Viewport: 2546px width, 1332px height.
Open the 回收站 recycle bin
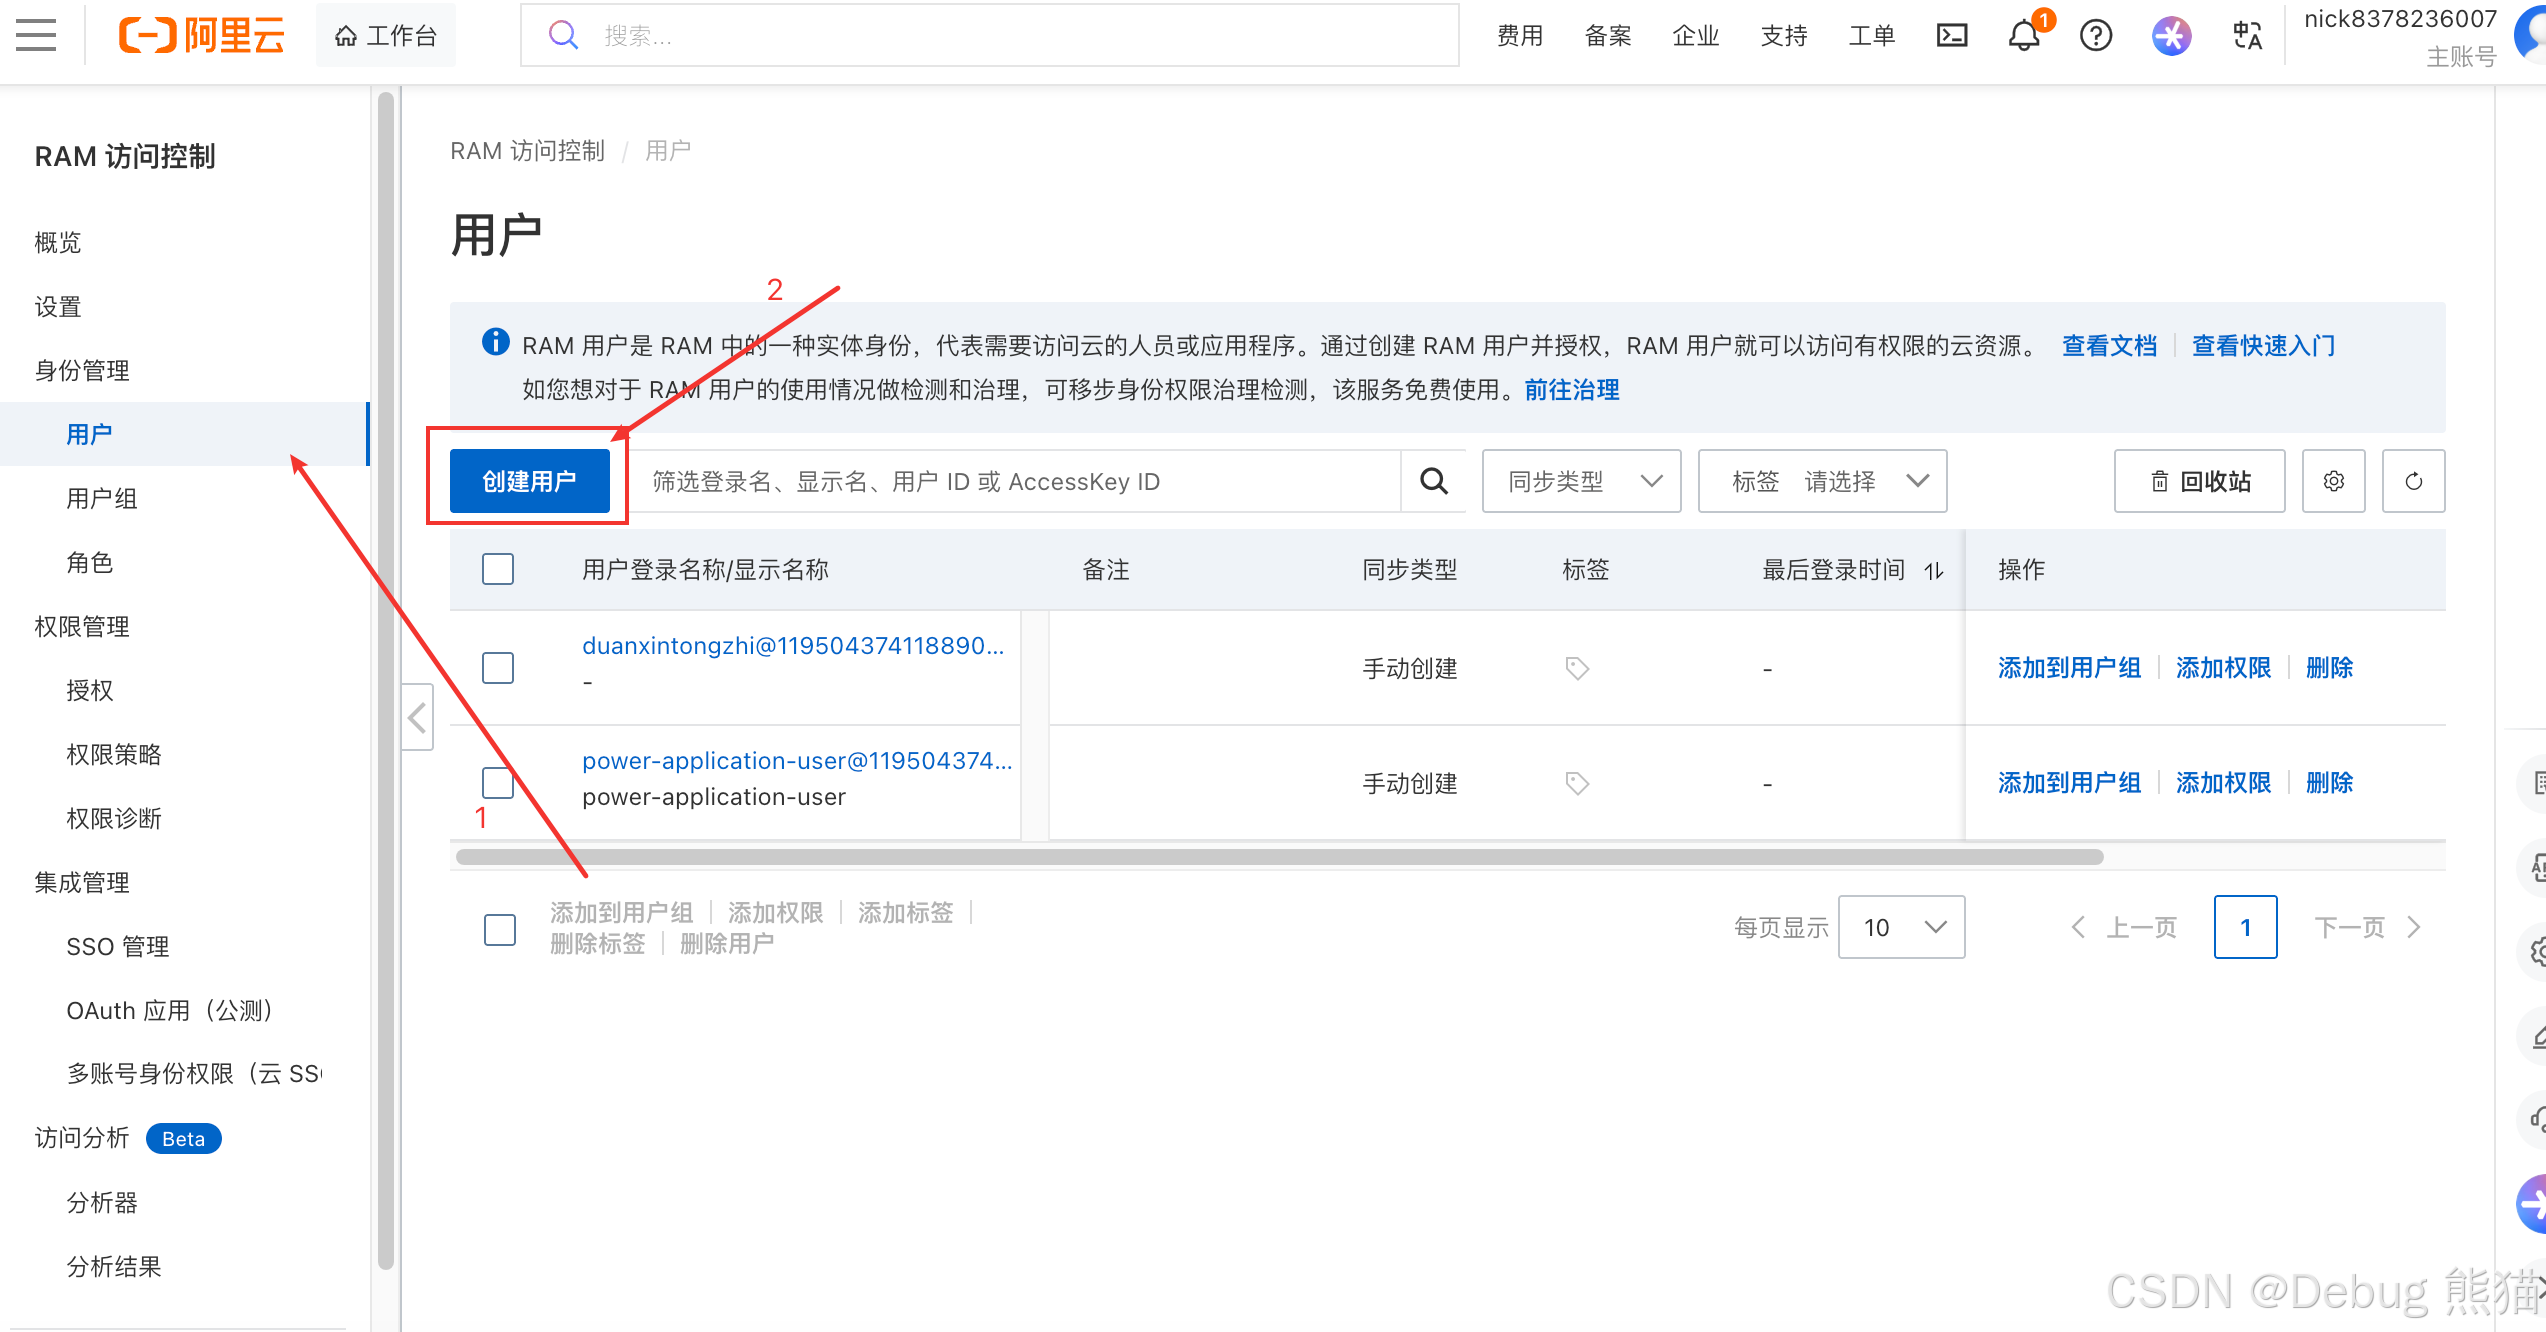coord(2199,481)
